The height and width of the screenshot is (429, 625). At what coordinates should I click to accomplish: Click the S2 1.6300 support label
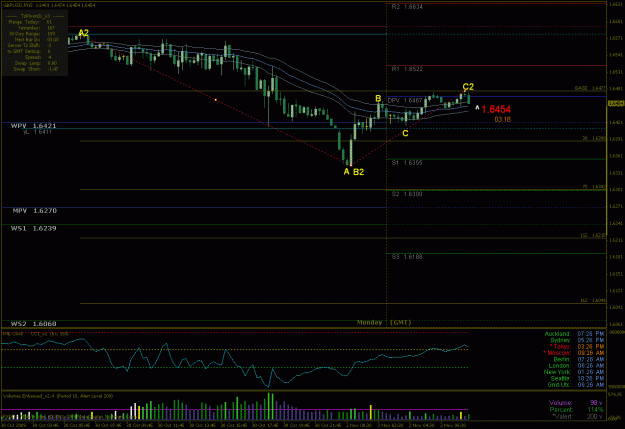[407, 194]
